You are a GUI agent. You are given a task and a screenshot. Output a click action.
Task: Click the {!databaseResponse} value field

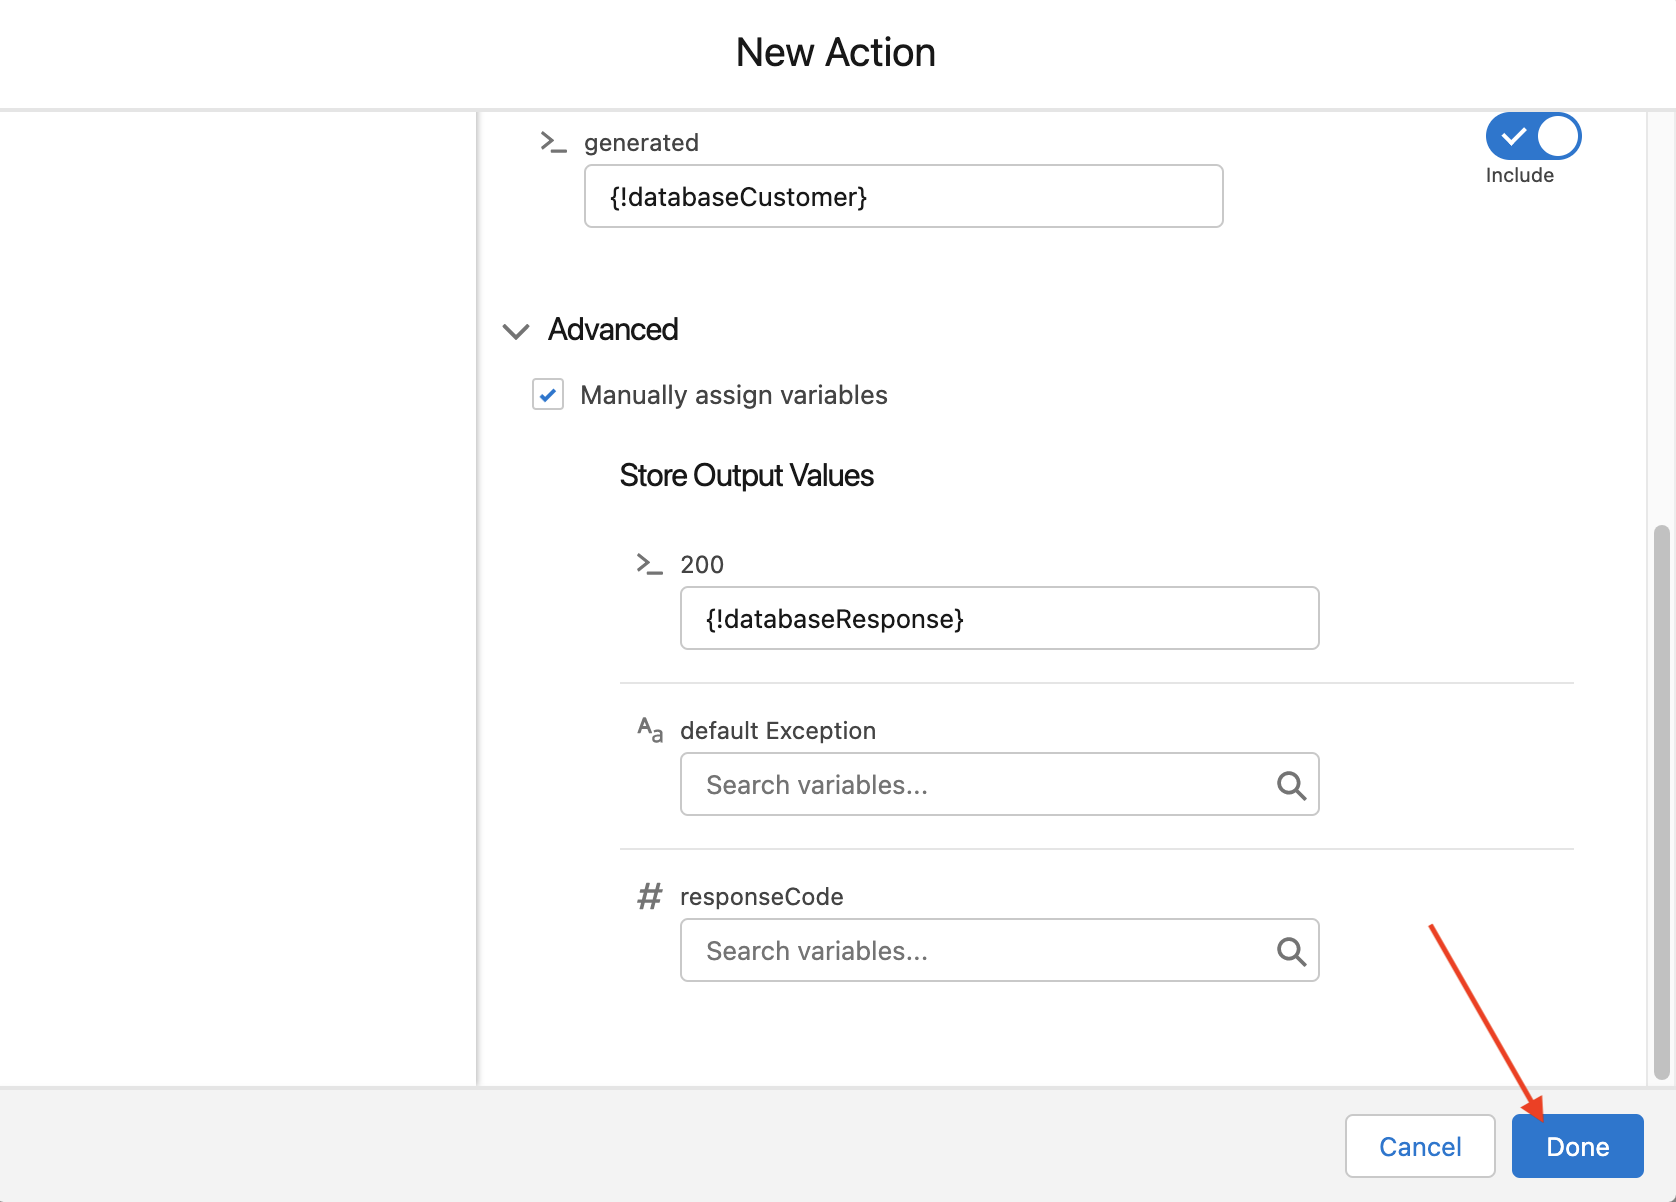(998, 618)
